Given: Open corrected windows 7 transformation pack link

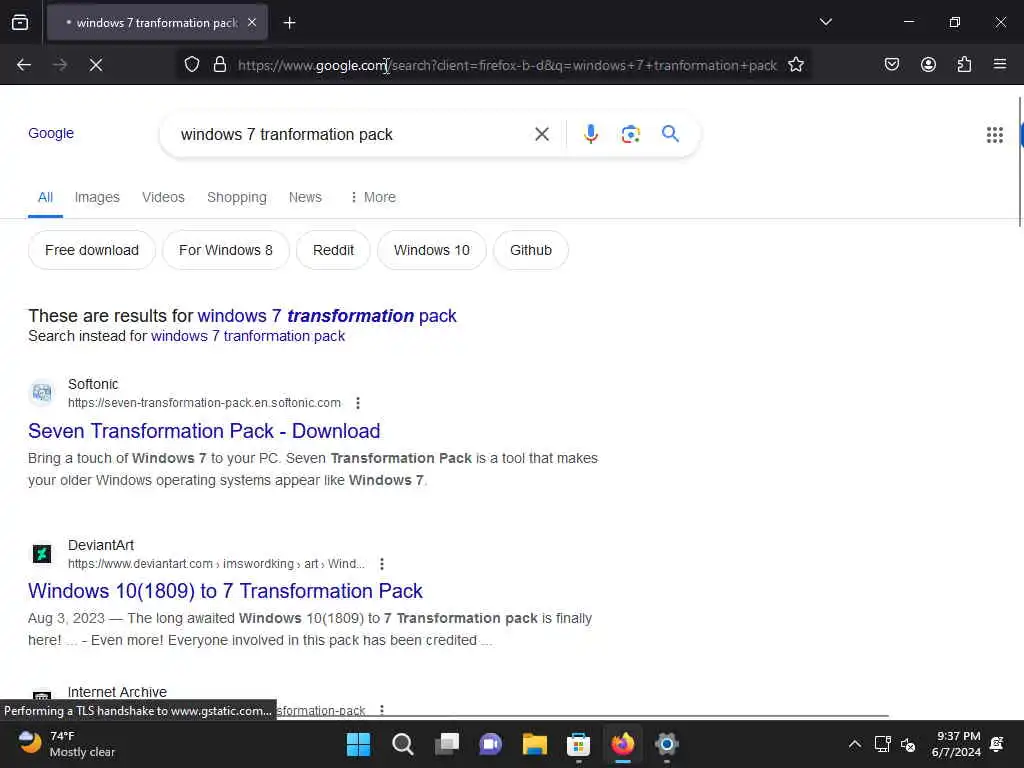Looking at the screenshot, I should (x=327, y=316).
